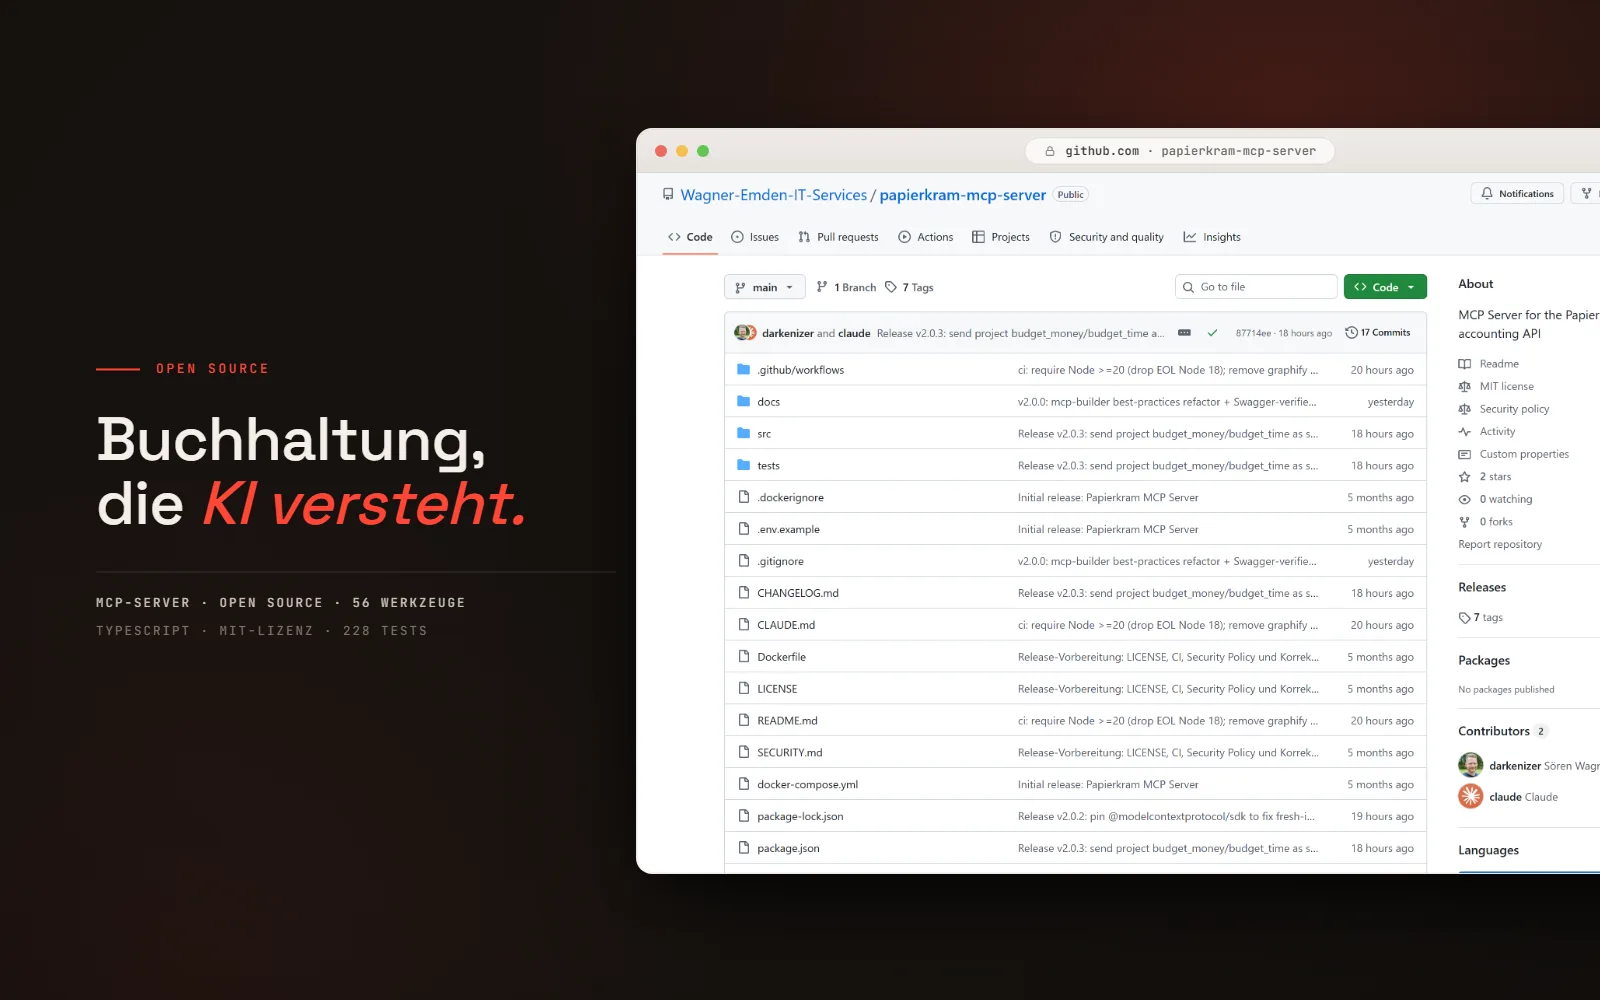This screenshot has height=1000, width=1600.
Task: Click the folder icon beside src
Action: [743, 433]
